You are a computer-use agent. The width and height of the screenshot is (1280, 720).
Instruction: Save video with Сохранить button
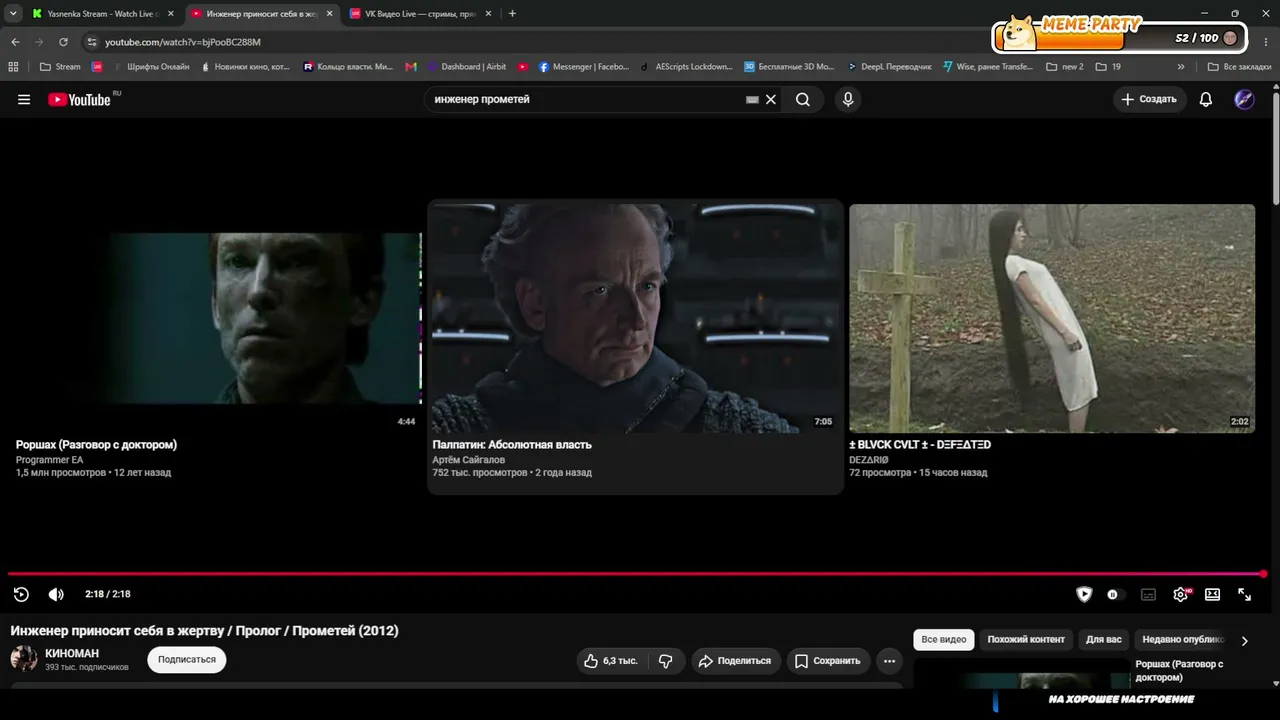coord(828,661)
